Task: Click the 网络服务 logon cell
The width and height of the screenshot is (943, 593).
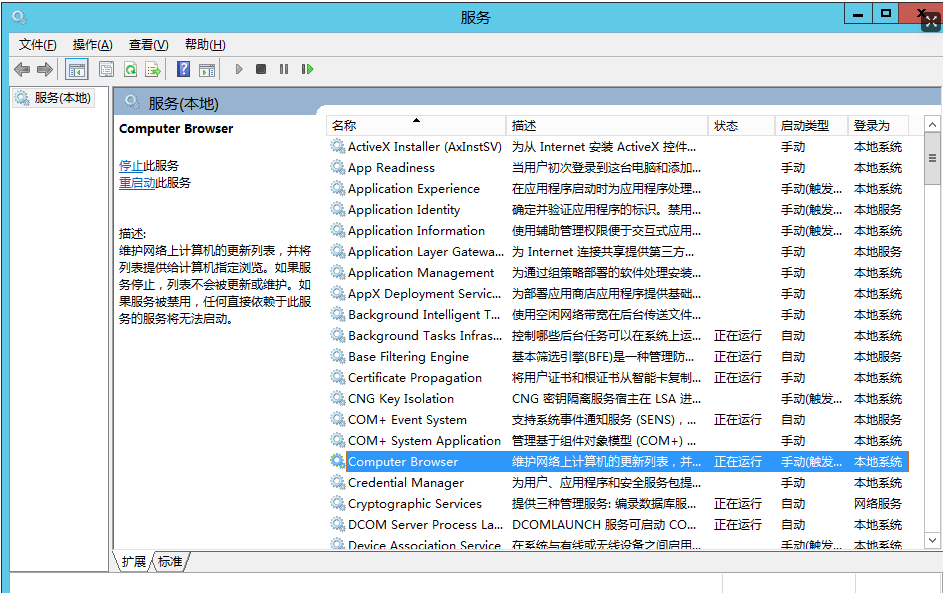Action: click(878, 503)
